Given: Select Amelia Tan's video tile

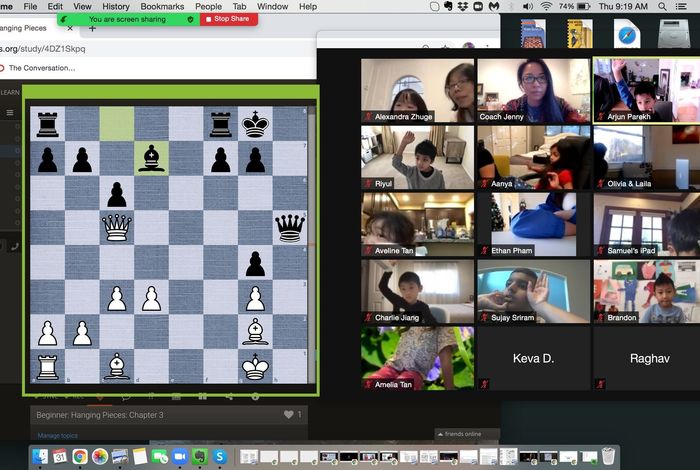Looking at the screenshot, I should tap(417, 358).
